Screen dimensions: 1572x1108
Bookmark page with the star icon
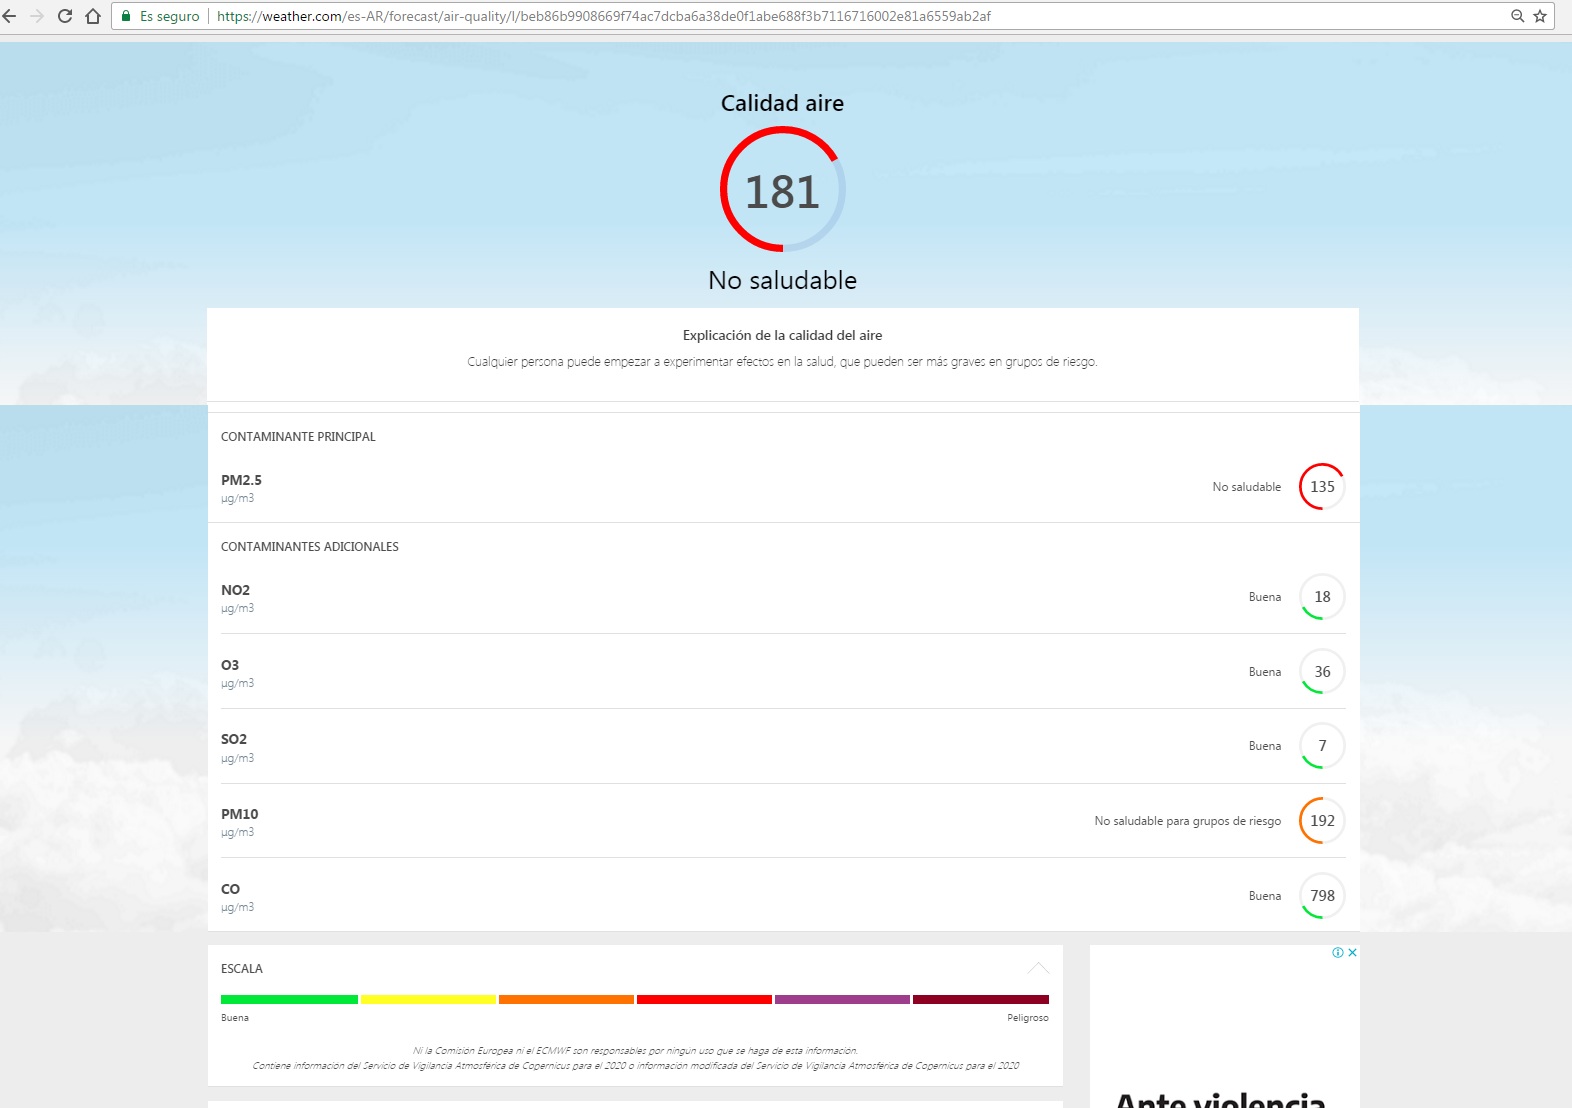click(1540, 16)
